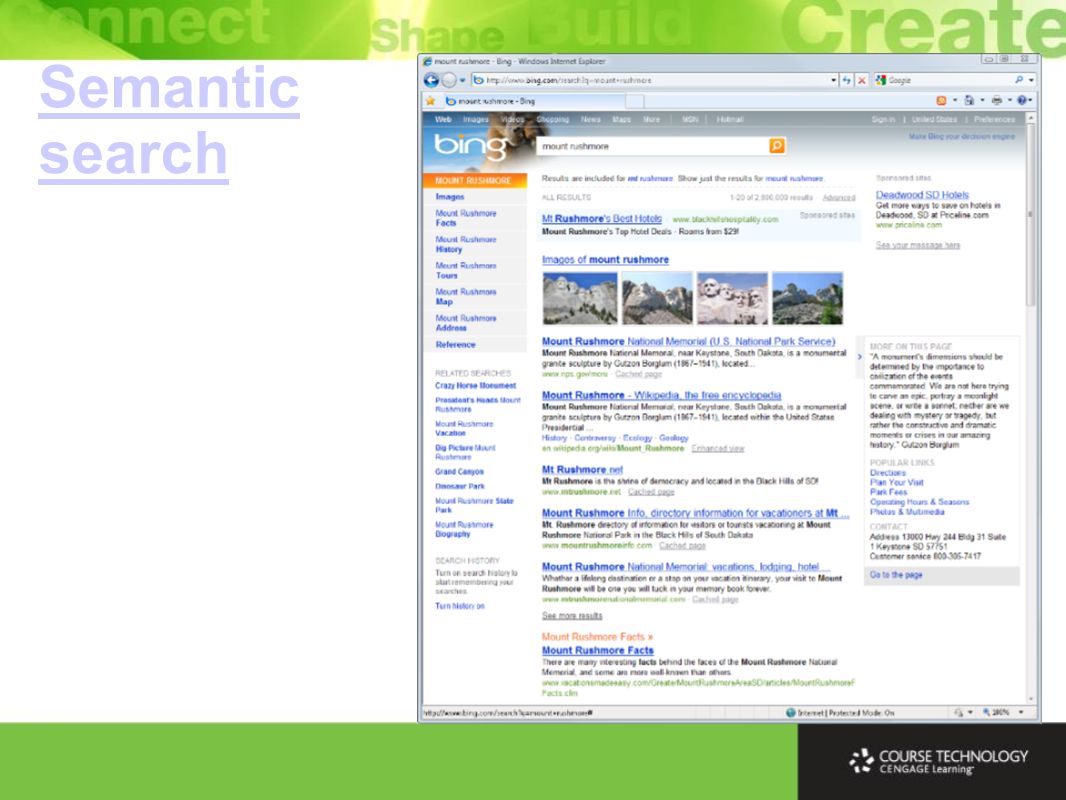Click See more results link
Screen dimensions: 1066x800
click(x=572, y=616)
